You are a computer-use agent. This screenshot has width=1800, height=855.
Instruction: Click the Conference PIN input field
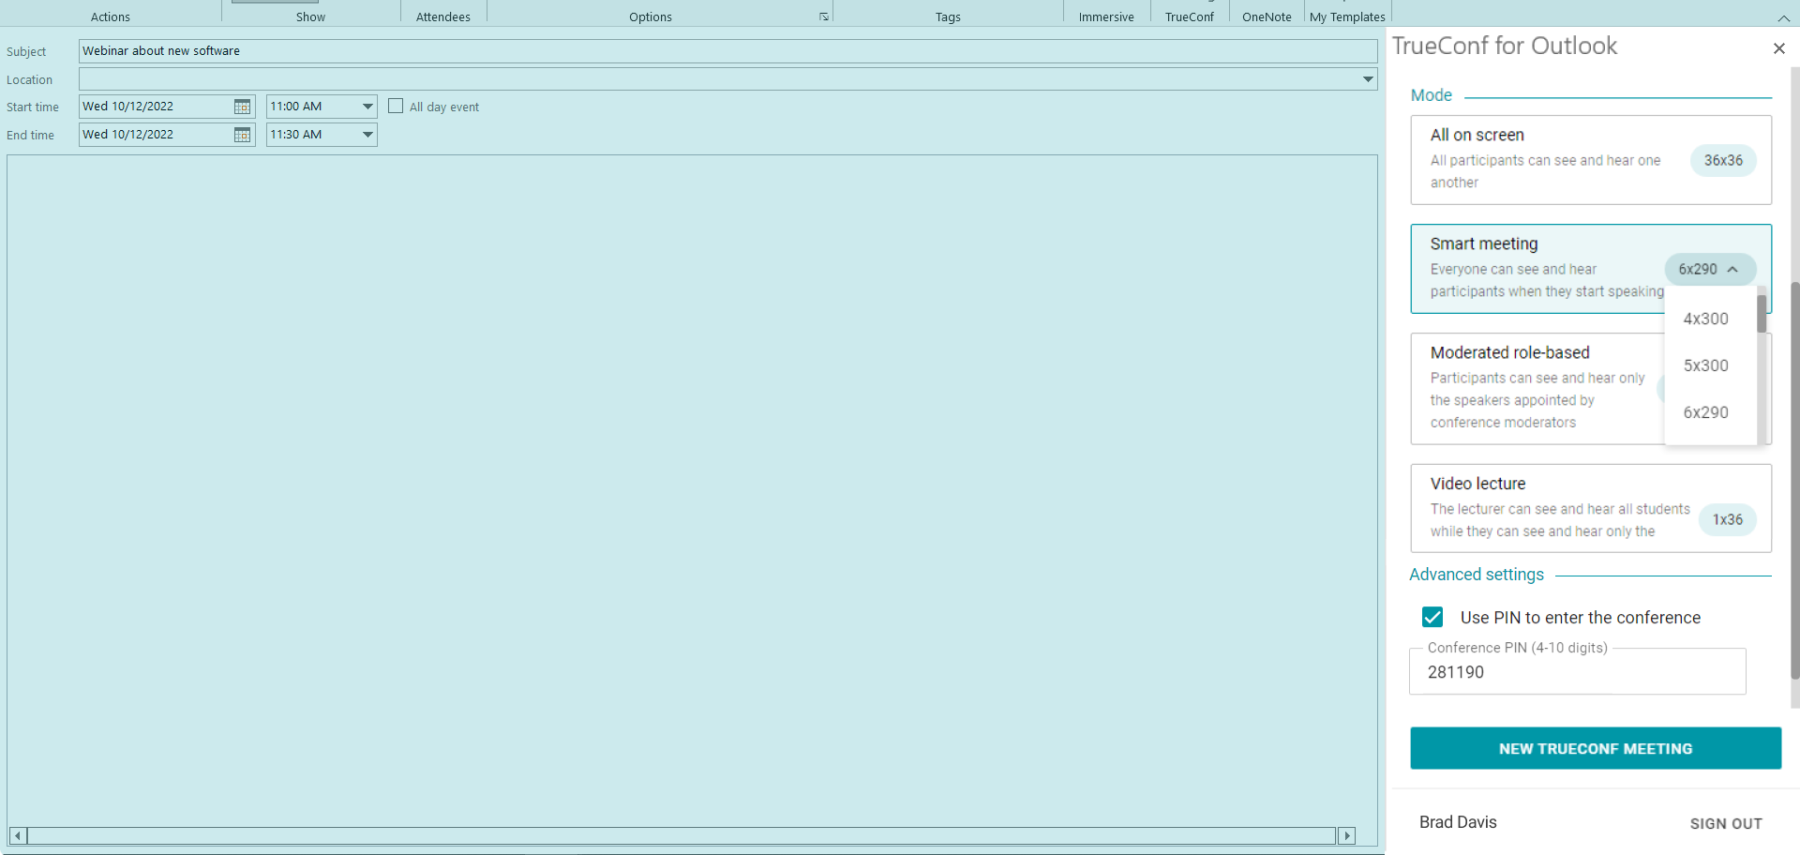1577,672
